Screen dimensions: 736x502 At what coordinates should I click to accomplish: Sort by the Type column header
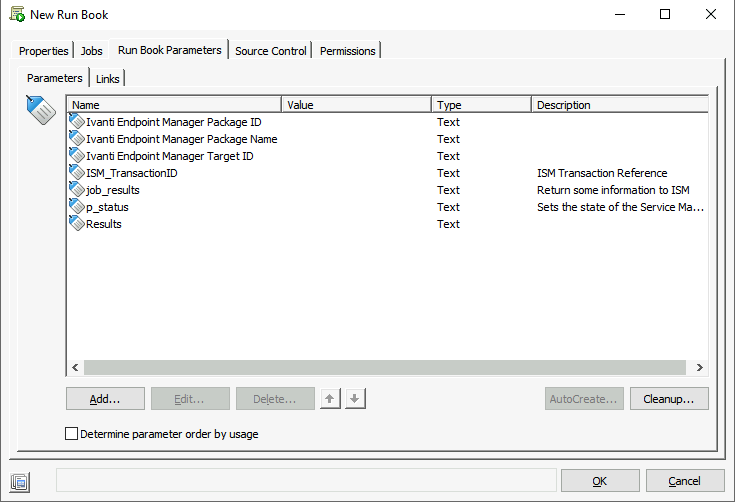(x=481, y=105)
